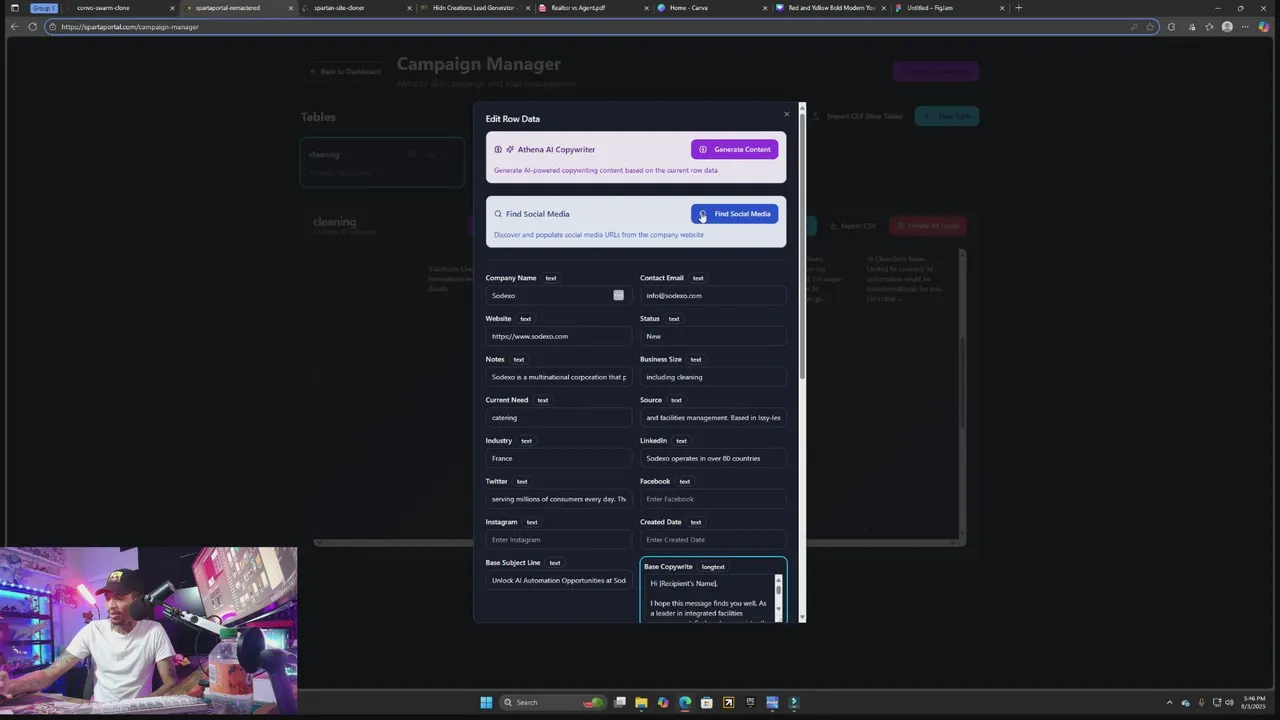Image resolution: width=1280 pixels, height=720 pixels.
Task: Click the LinkedIn field
Action: (x=712, y=458)
